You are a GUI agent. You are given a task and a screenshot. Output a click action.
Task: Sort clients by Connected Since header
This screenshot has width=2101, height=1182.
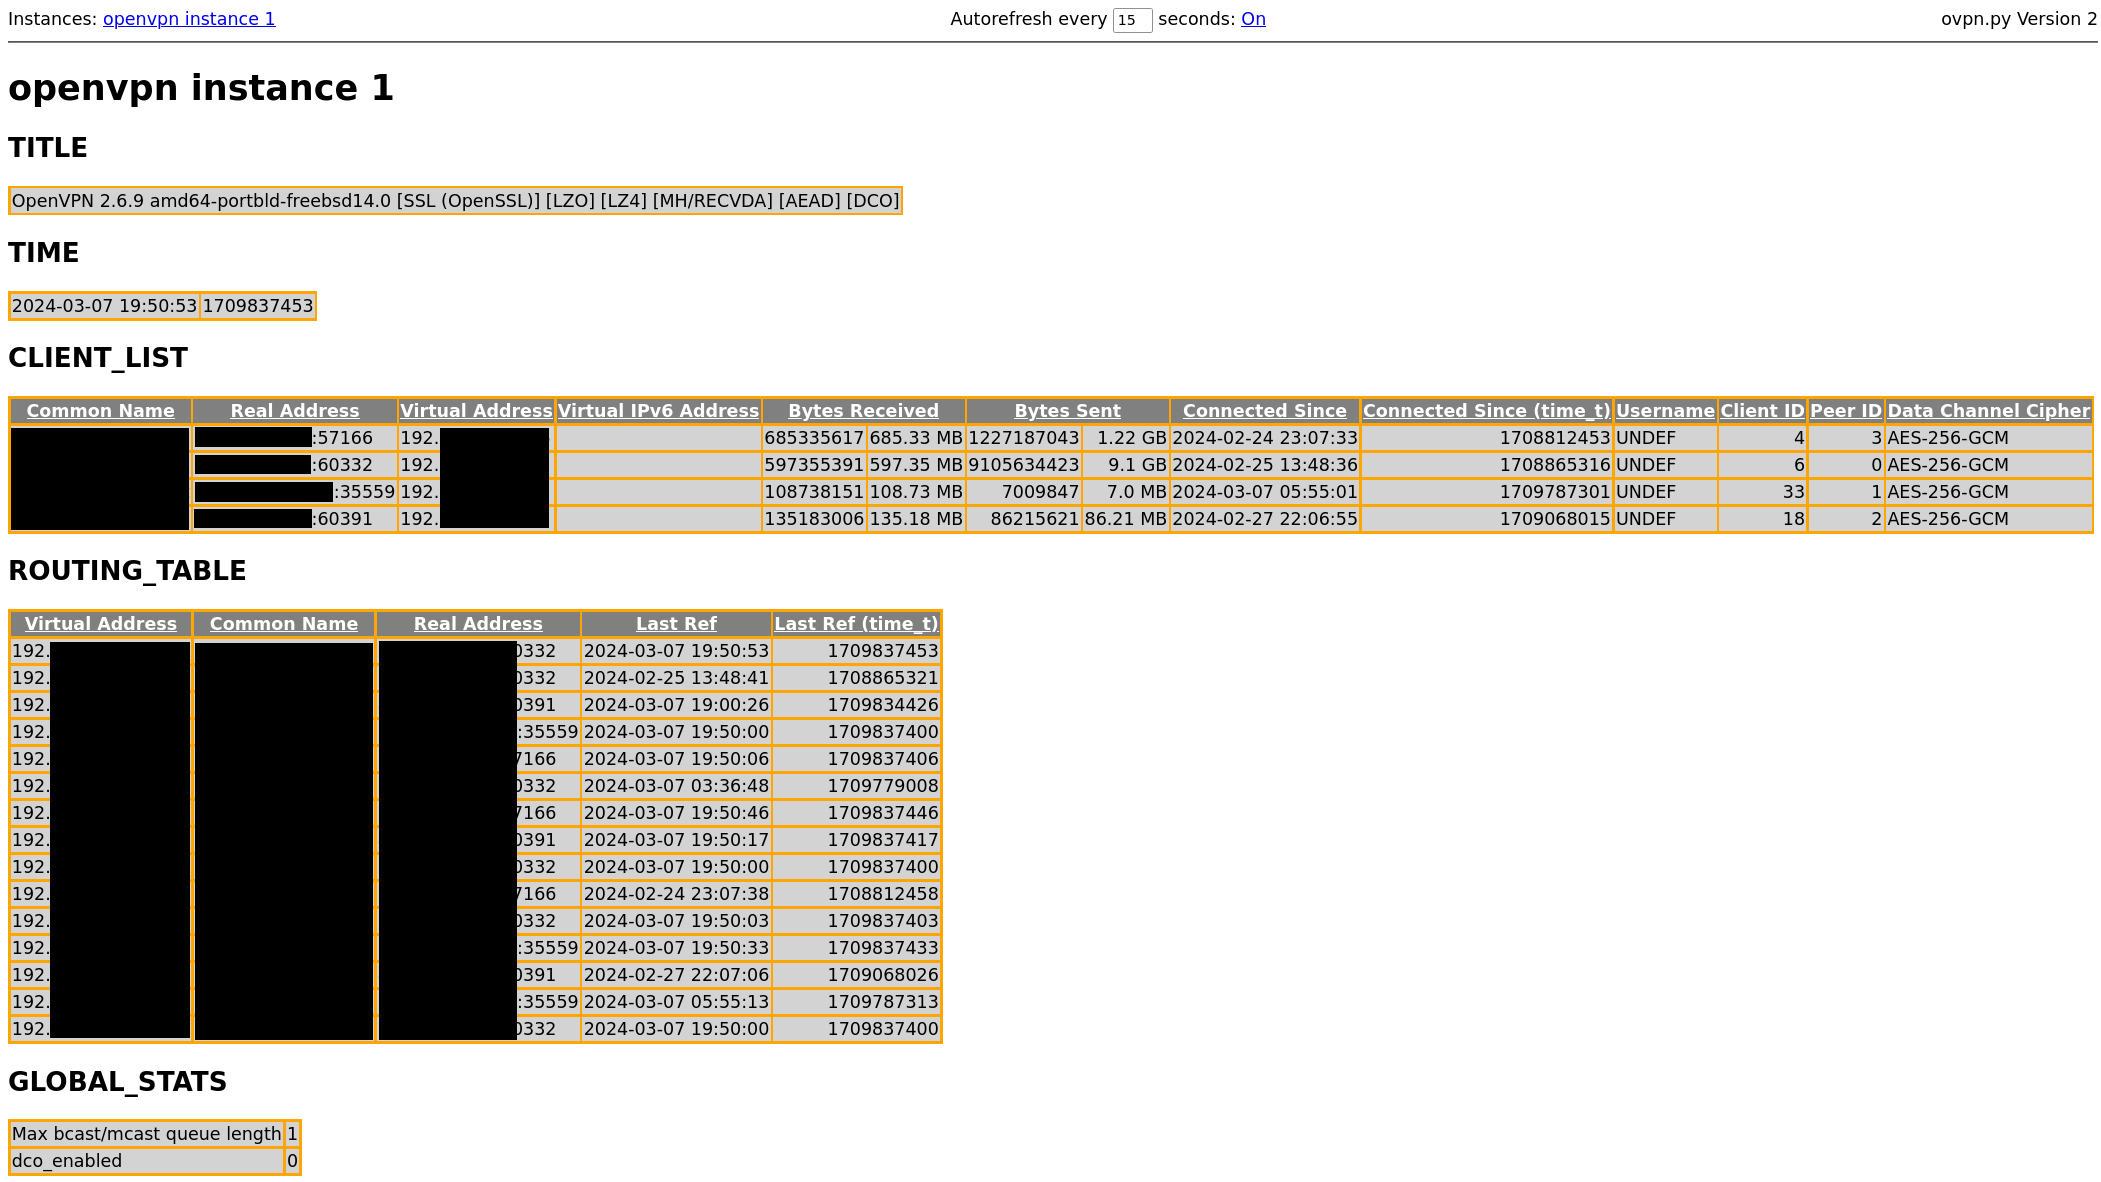(1264, 411)
